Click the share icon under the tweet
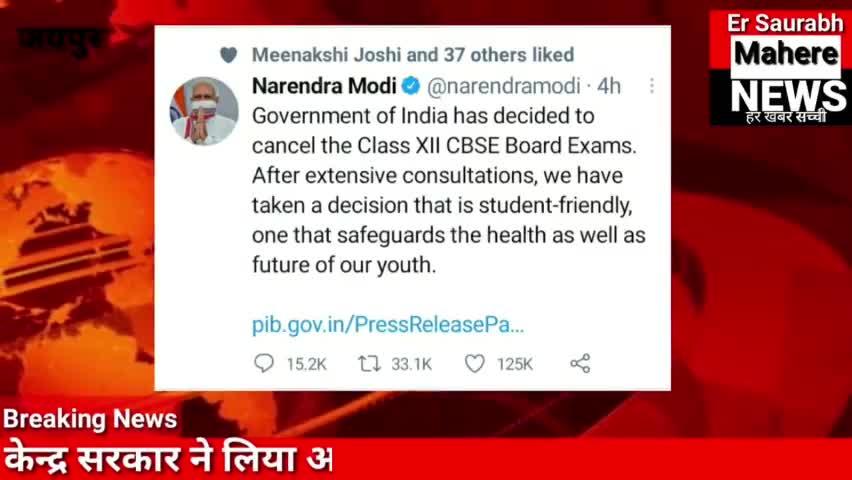Viewport: 852px width, 480px height. 580,363
